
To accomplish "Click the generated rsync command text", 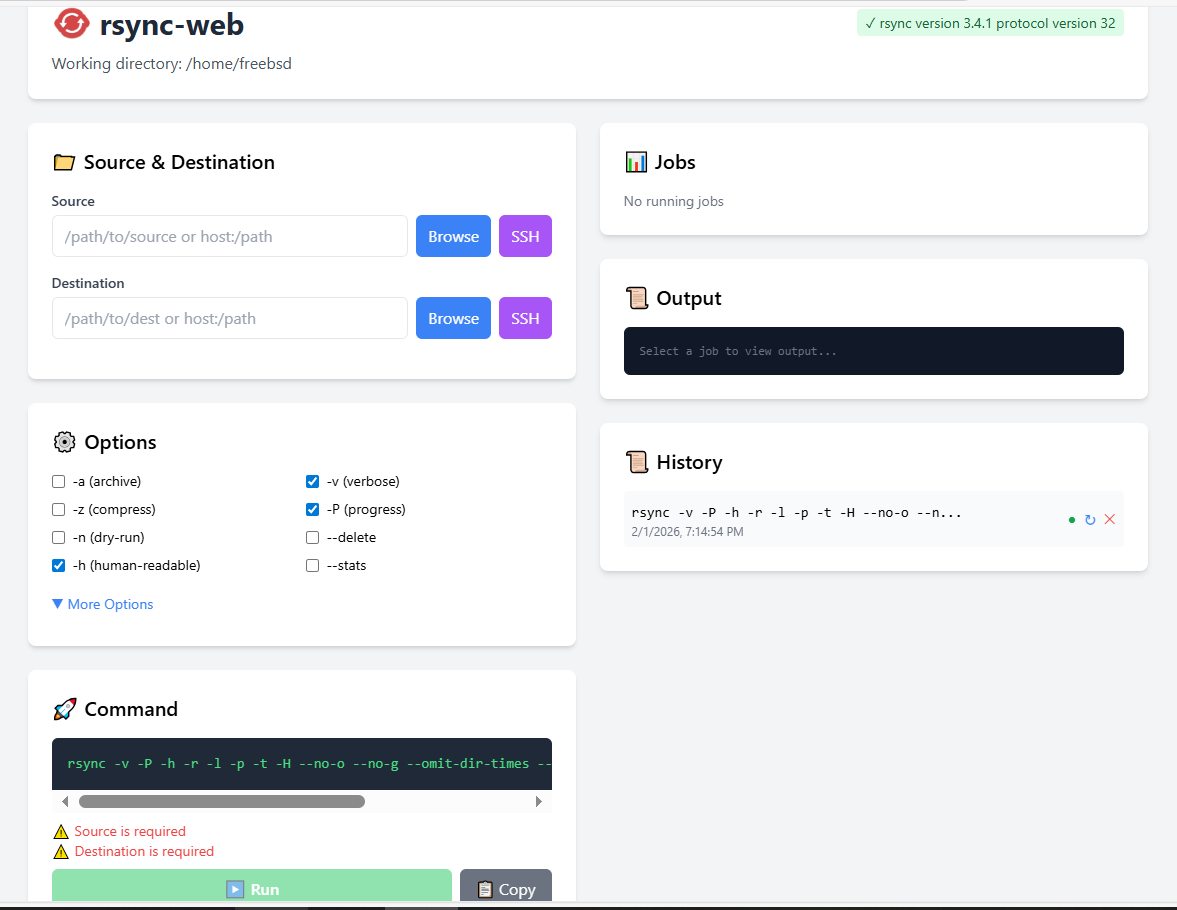I will tap(309, 764).
